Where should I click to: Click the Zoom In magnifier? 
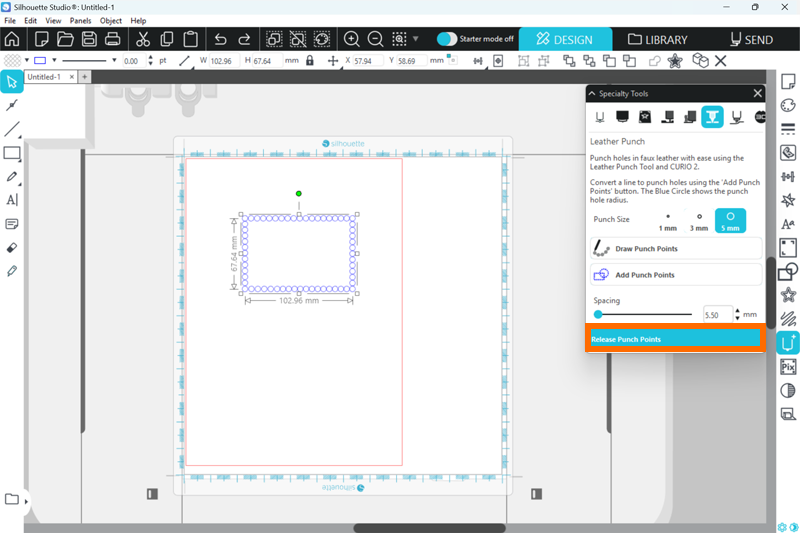pyautogui.click(x=352, y=40)
